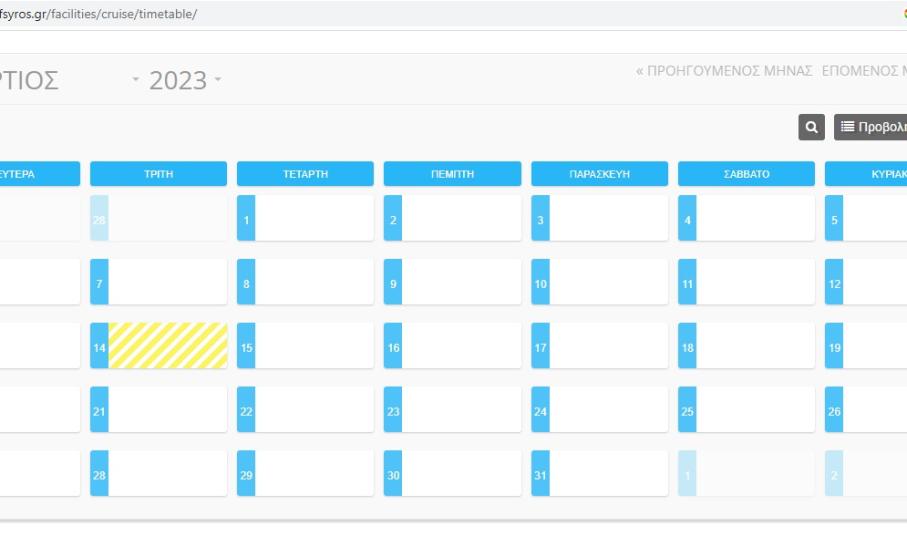Choose day 25 on Saturday

pos(746,410)
